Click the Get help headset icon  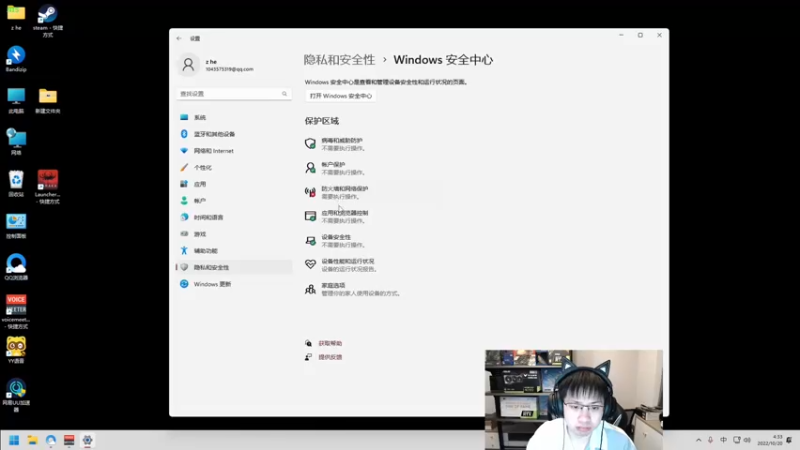[x=308, y=343]
